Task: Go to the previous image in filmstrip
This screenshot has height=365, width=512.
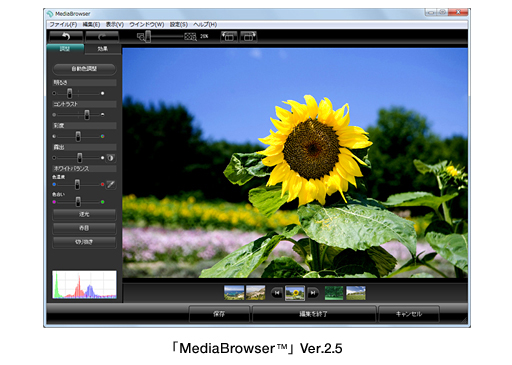Action: pos(277,293)
